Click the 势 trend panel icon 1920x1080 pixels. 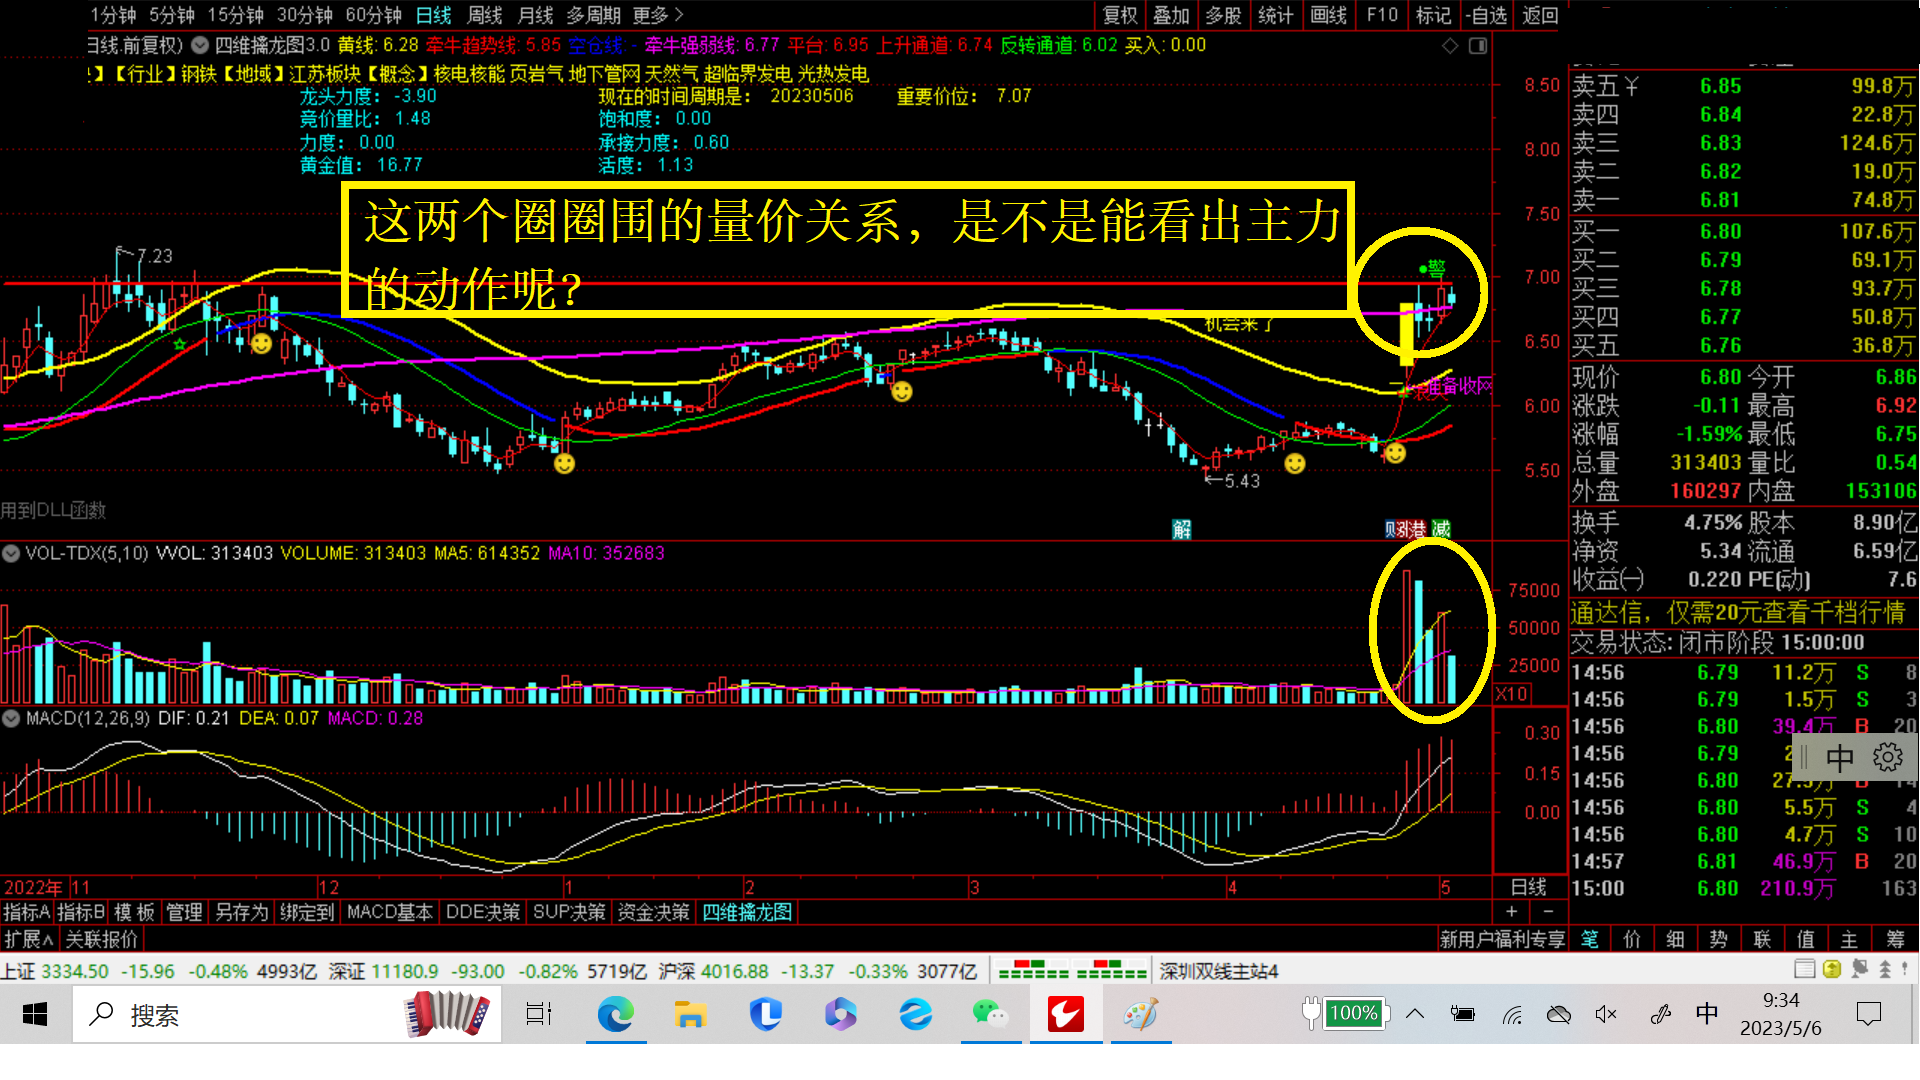[x=1719, y=939]
